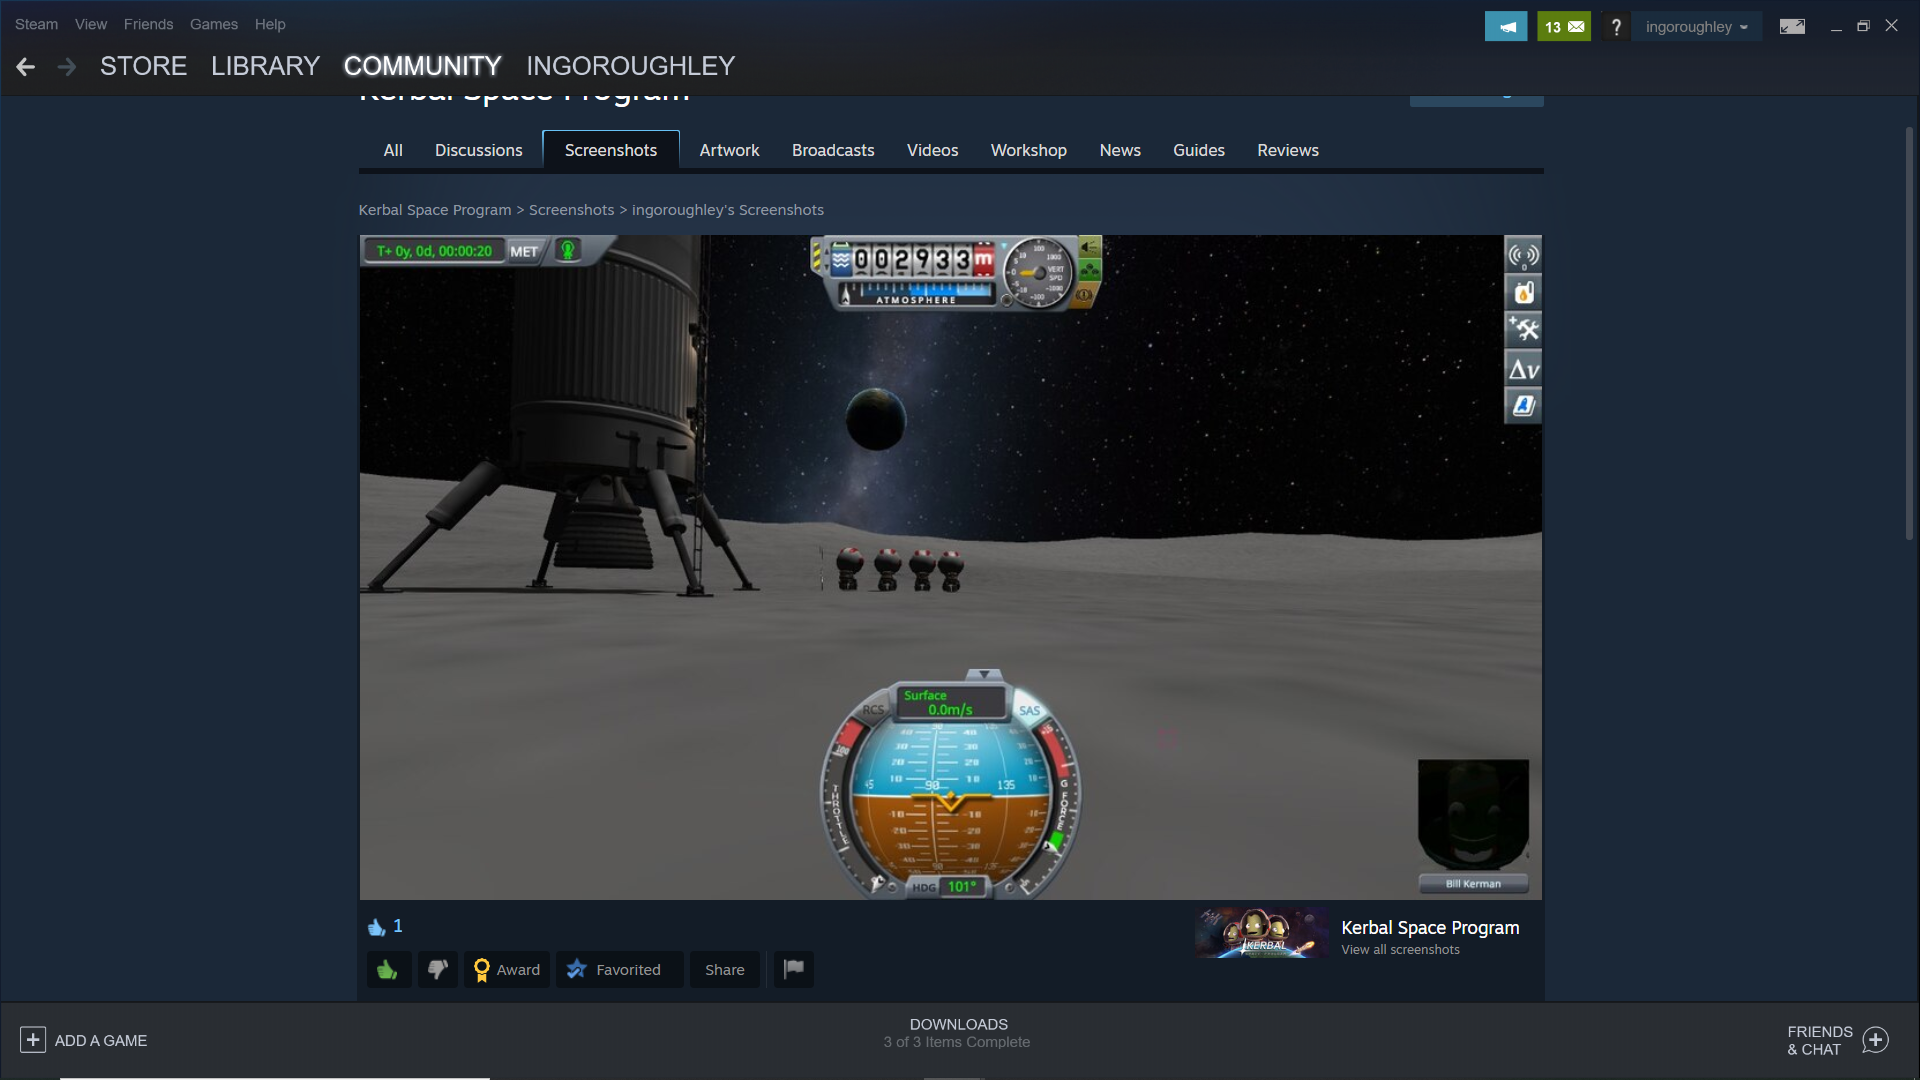The width and height of the screenshot is (1920, 1080).
Task: Rate the screenshot thumbs down
Action: [437, 969]
